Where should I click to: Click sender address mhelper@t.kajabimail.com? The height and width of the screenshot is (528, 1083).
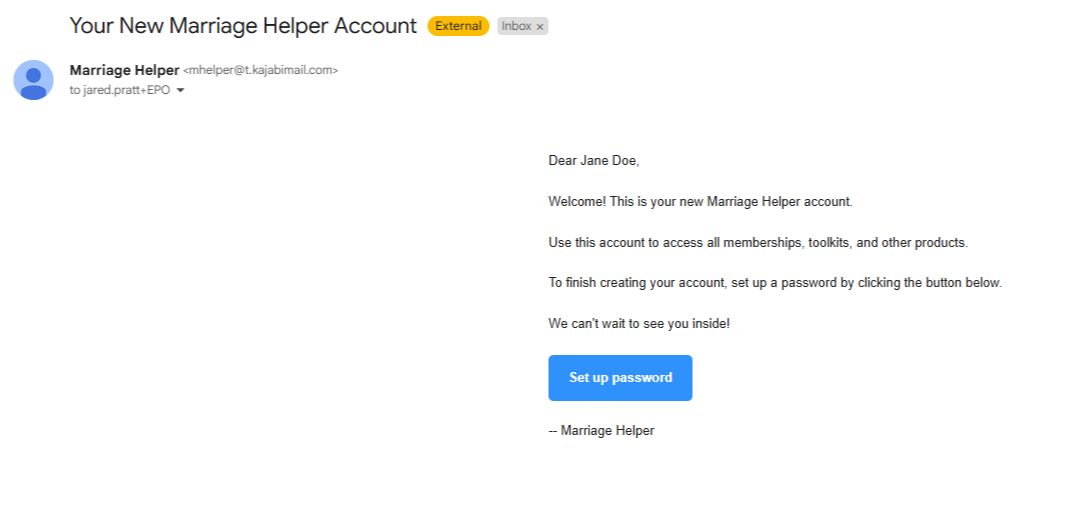tap(260, 70)
